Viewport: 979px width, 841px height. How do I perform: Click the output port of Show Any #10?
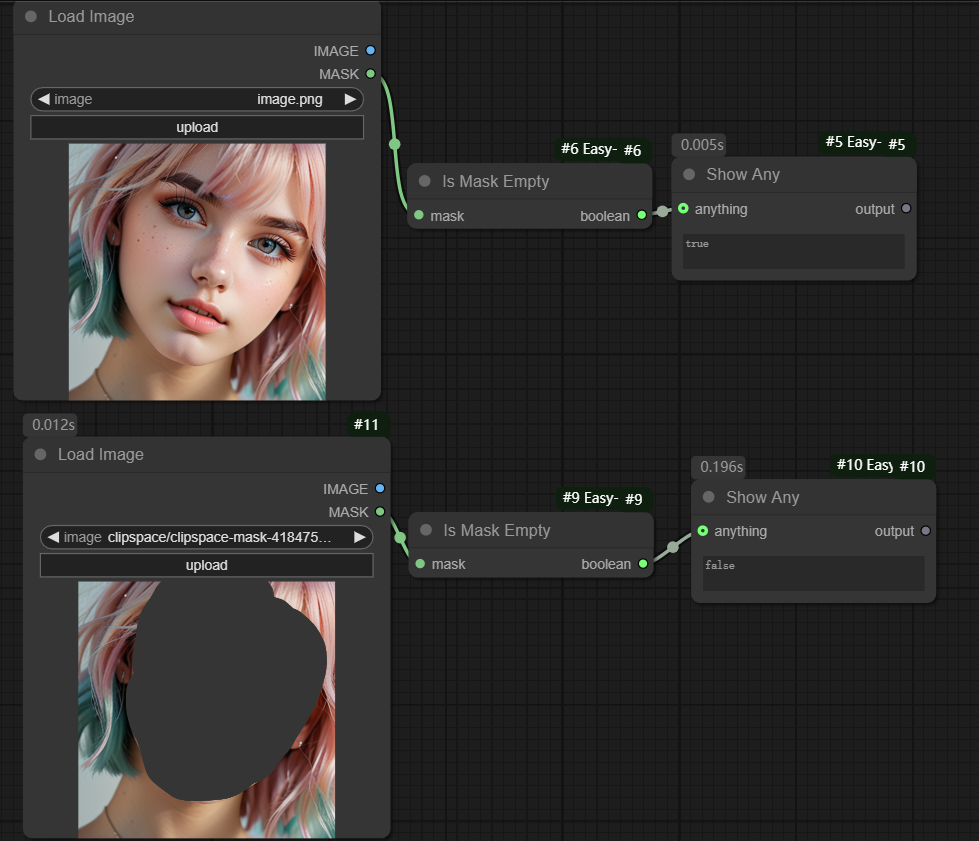coord(925,531)
